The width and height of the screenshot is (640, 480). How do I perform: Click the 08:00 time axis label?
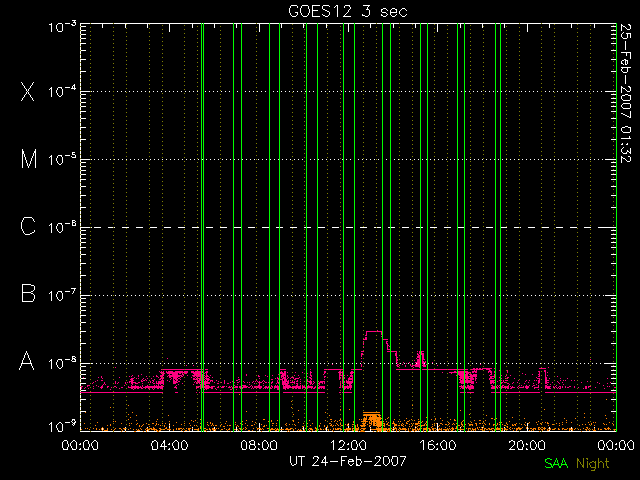259,444
